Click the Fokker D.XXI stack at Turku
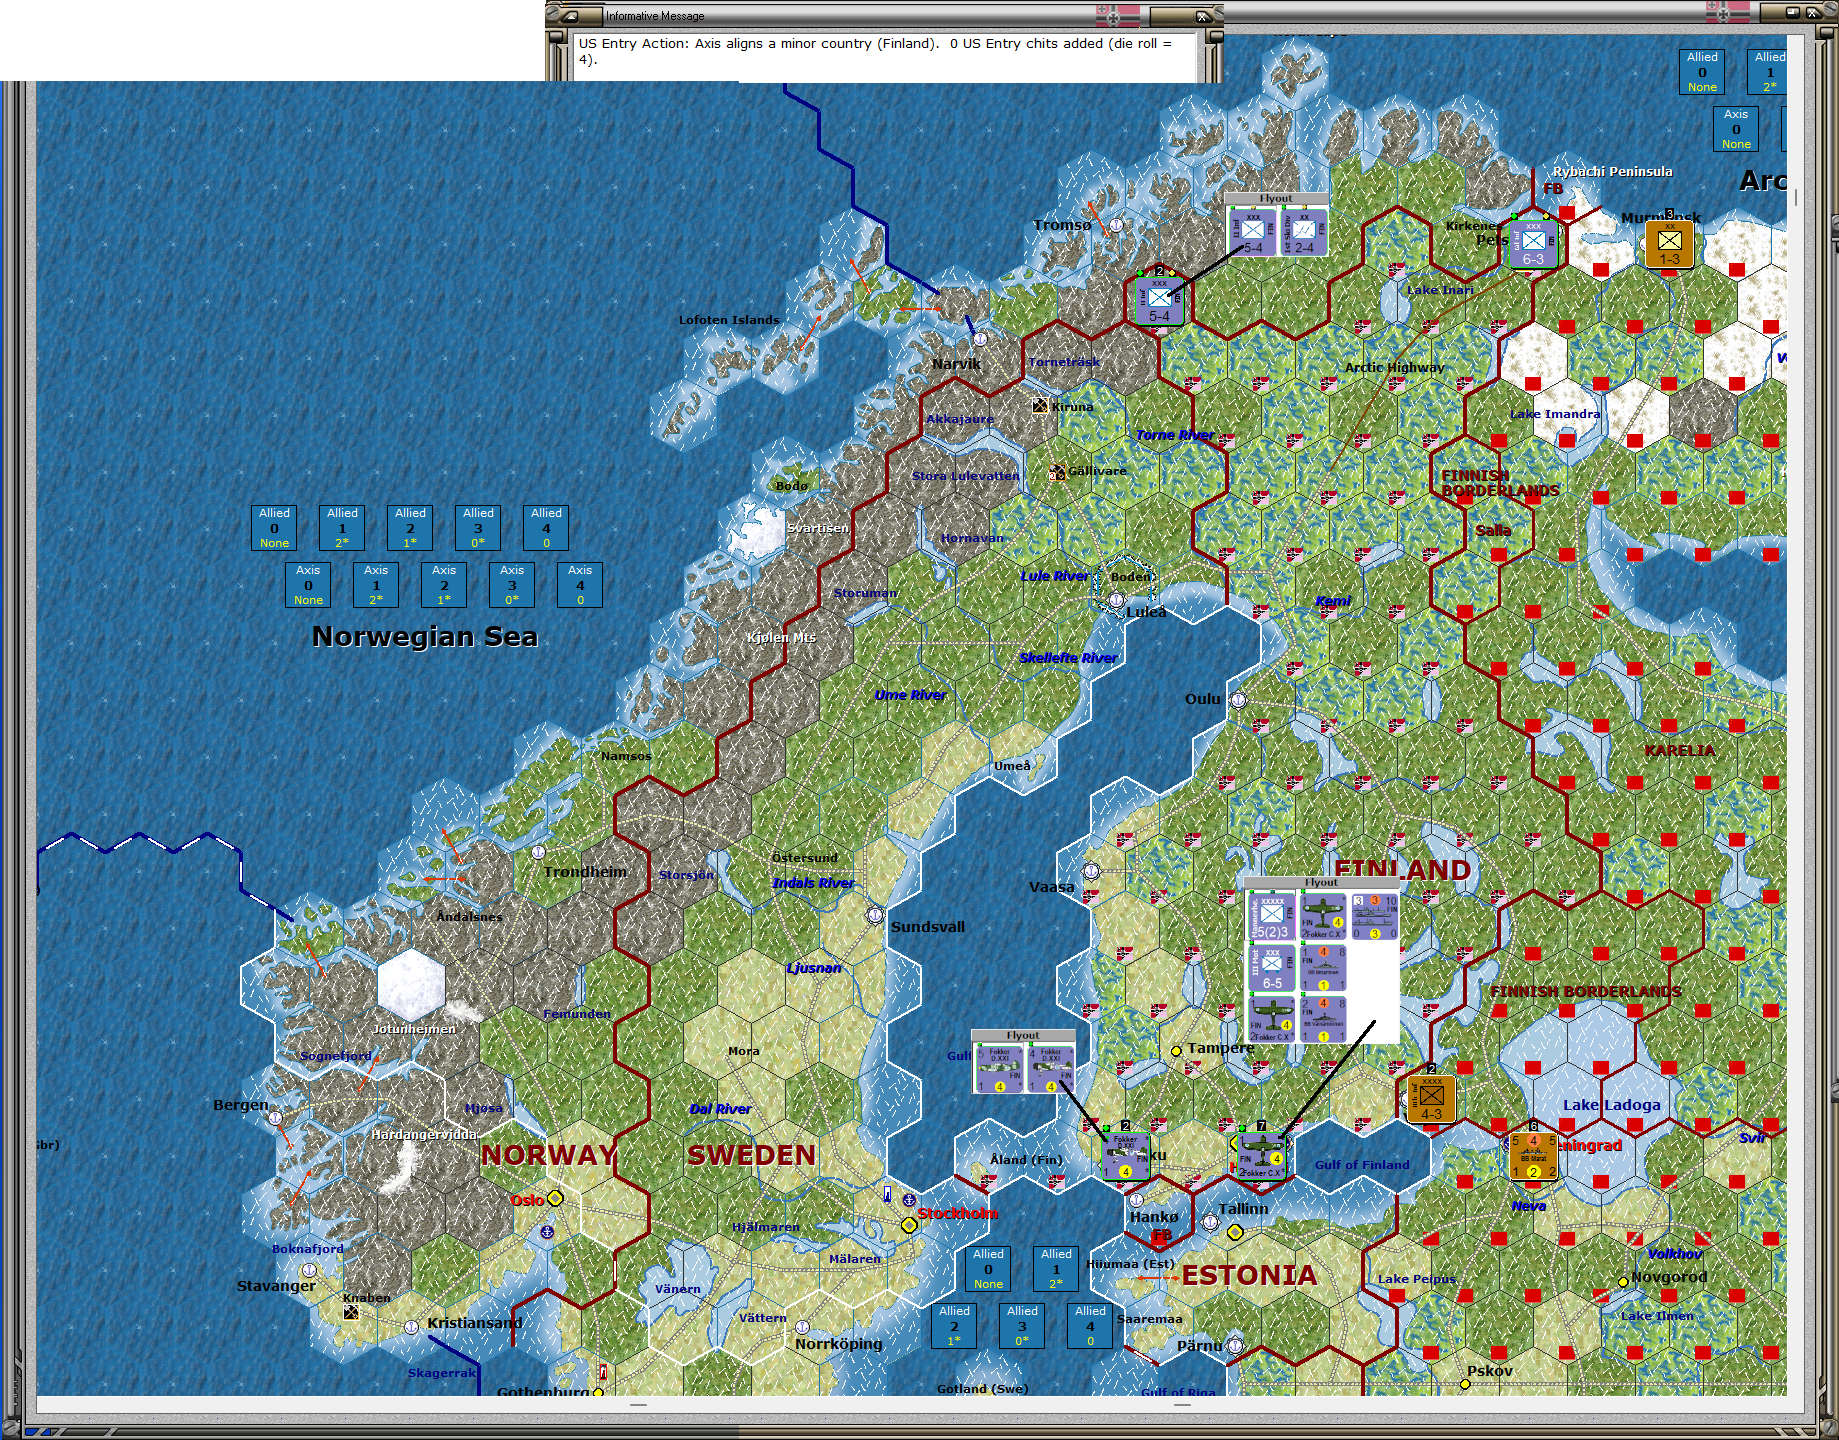 pos(1126,1157)
